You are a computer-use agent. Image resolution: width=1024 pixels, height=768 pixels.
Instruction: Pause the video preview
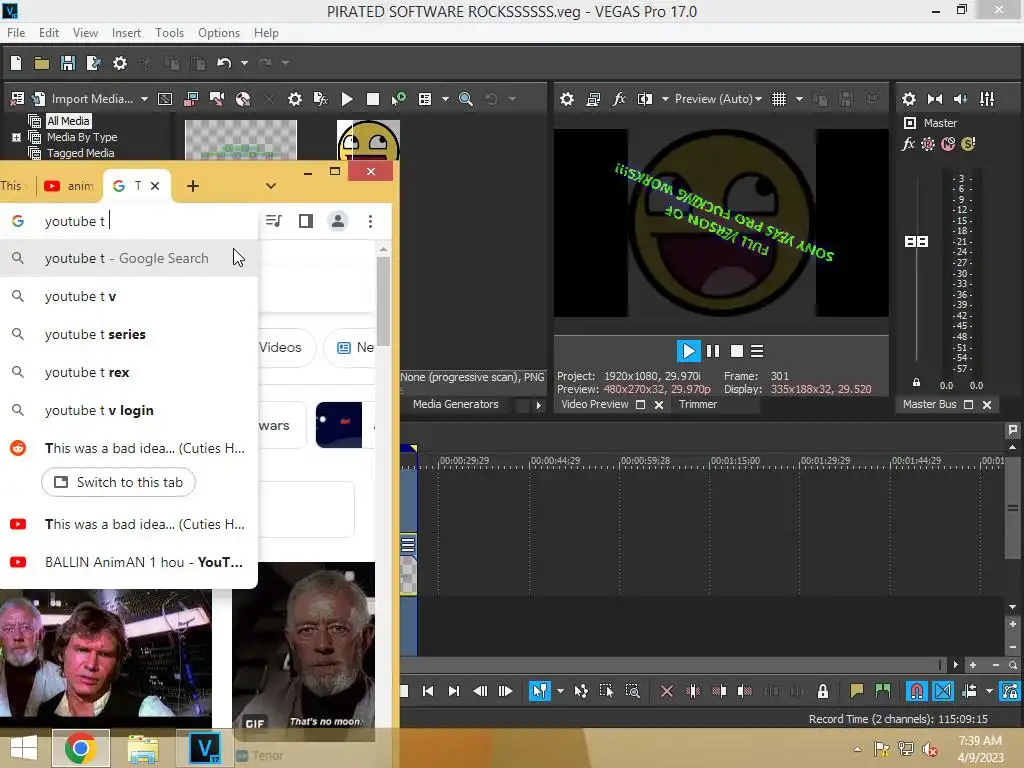click(x=713, y=351)
